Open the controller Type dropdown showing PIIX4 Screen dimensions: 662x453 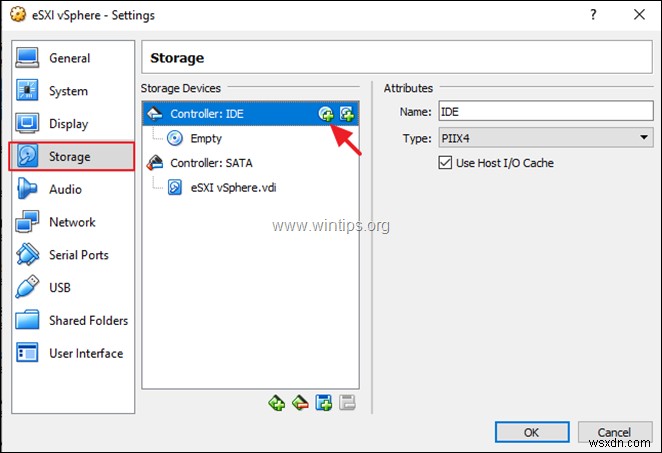[x=545, y=138]
